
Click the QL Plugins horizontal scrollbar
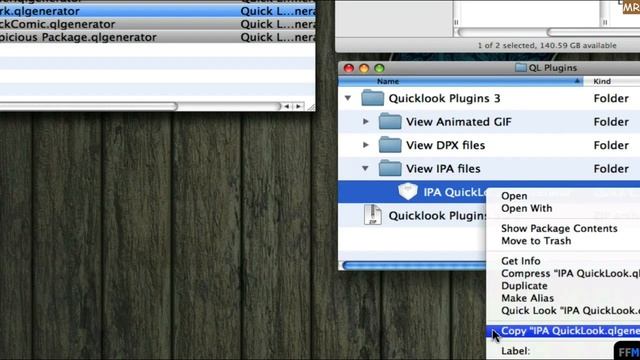[414, 266]
